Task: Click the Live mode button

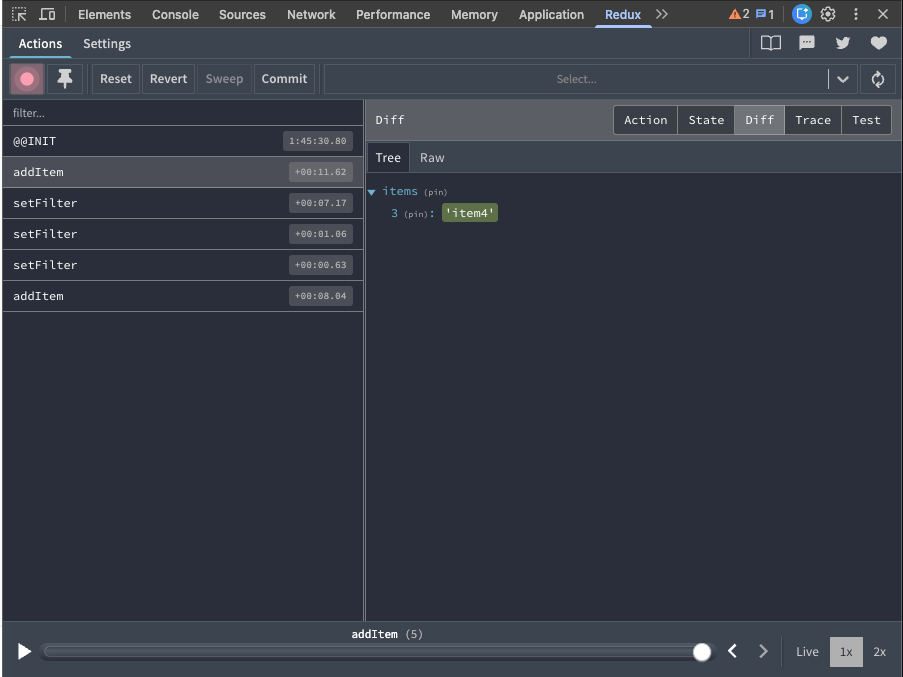Action: click(807, 652)
